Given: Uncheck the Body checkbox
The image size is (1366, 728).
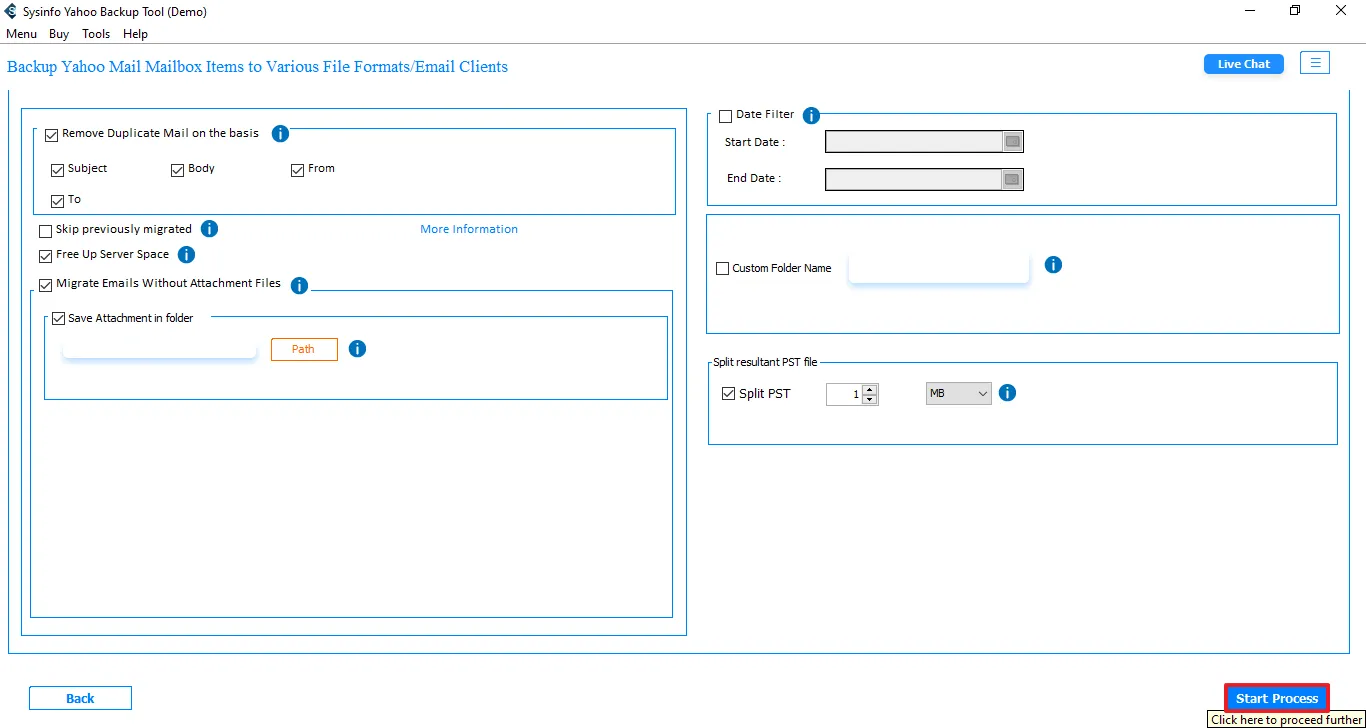Looking at the screenshot, I should point(178,170).
